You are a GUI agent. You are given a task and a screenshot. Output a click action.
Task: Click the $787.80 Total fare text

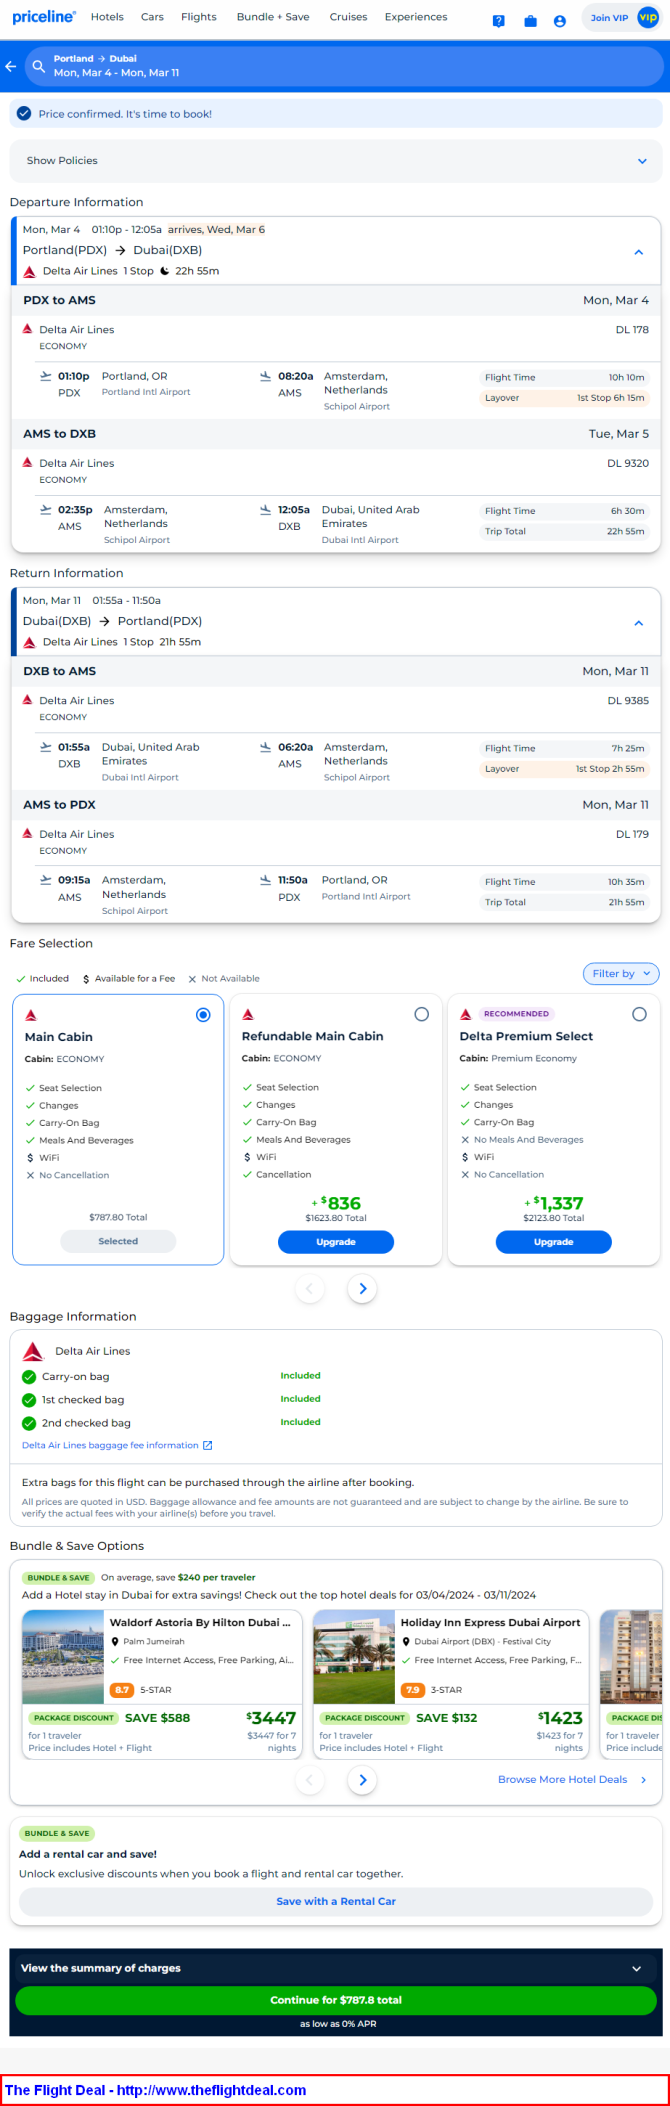pyautogui.click(x=118, y=1217)
